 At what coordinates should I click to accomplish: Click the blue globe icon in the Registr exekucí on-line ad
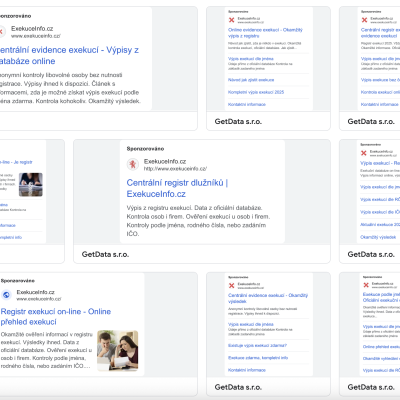pyautogui.click(x=6, y=295)
